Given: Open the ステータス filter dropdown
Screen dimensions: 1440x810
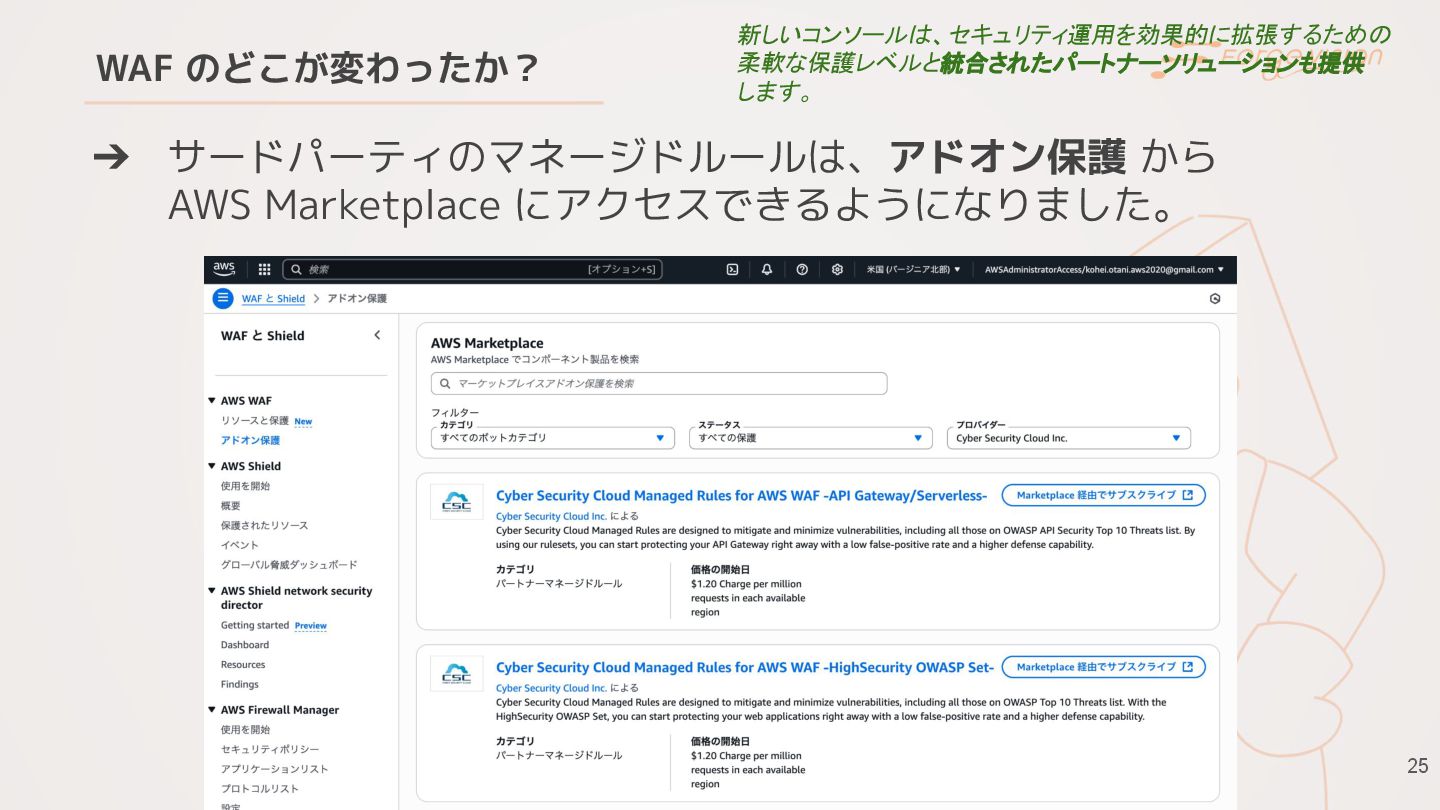Looking at the screenshot, I should [x=811, y=438].
